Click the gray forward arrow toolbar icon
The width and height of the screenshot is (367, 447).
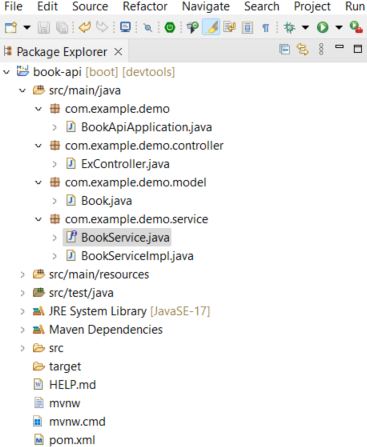tap(102, 27)
